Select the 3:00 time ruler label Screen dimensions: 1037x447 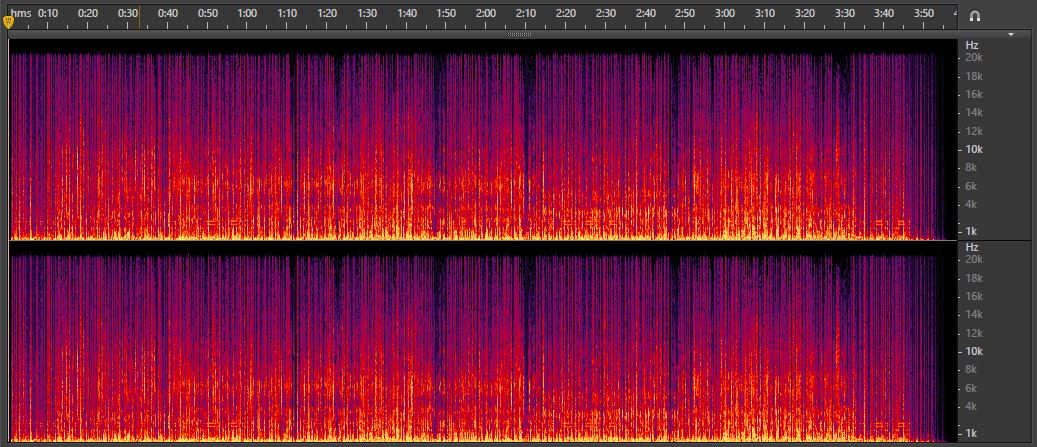coord(725,13)
